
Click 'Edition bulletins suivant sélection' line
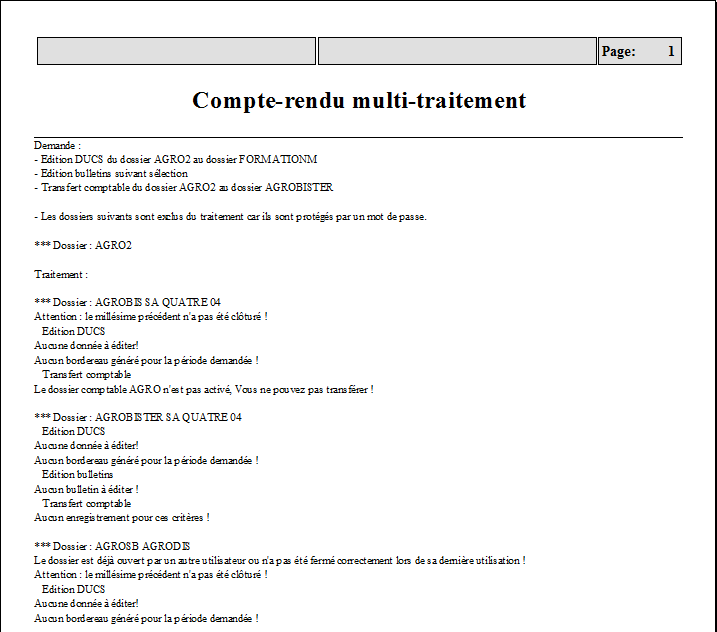[x=111, y=173]
